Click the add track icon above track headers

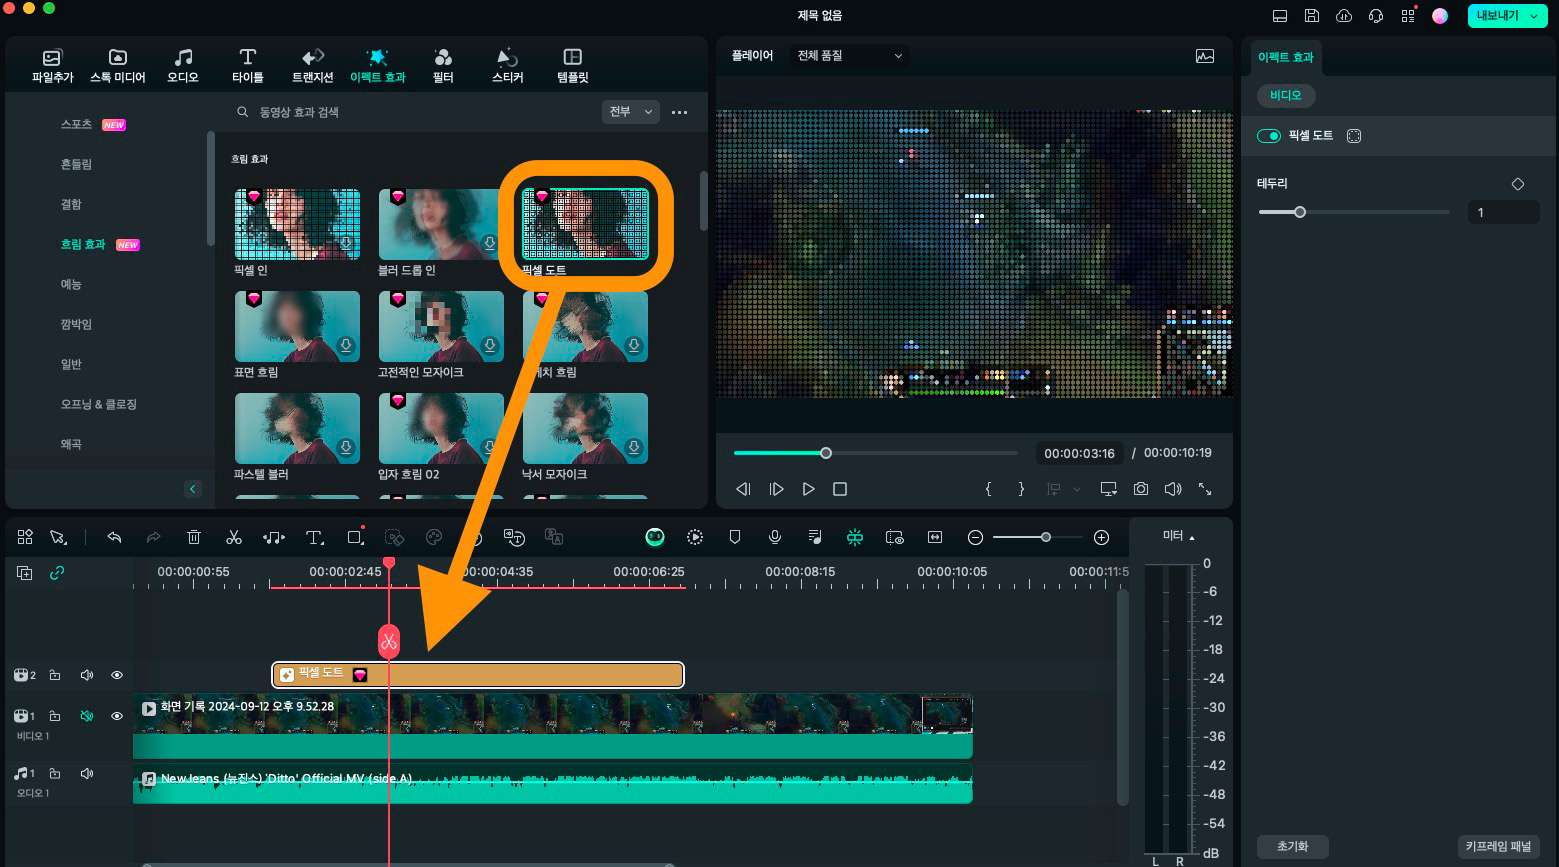tap(25, 573)
